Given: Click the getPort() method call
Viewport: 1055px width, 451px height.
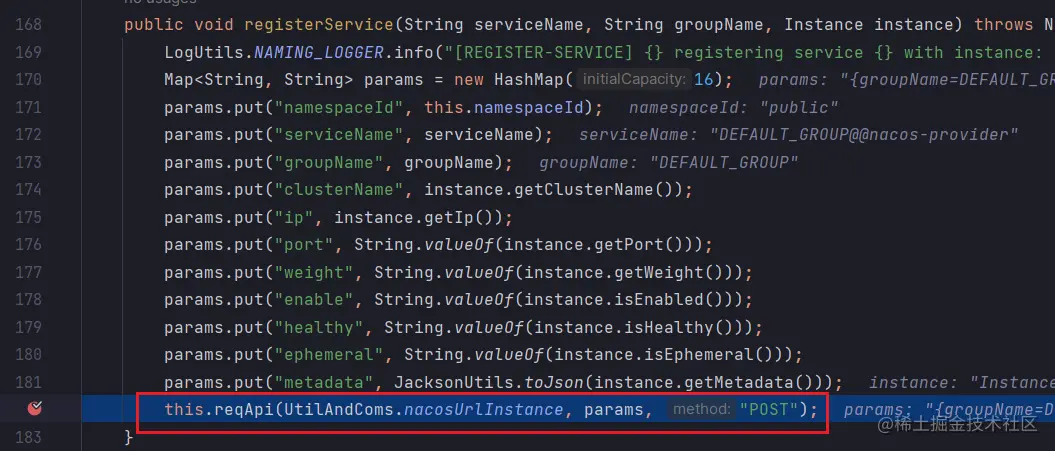Looking at the screenshot, I should point(639,245).
